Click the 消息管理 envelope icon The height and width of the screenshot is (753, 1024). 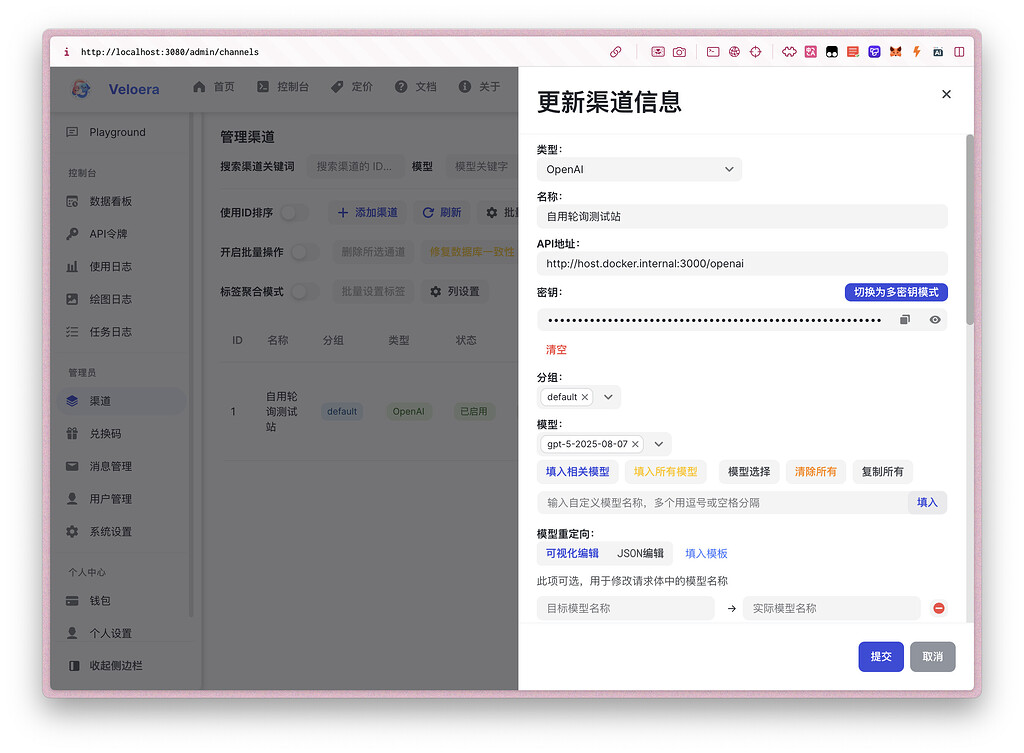tap(72, 466)
